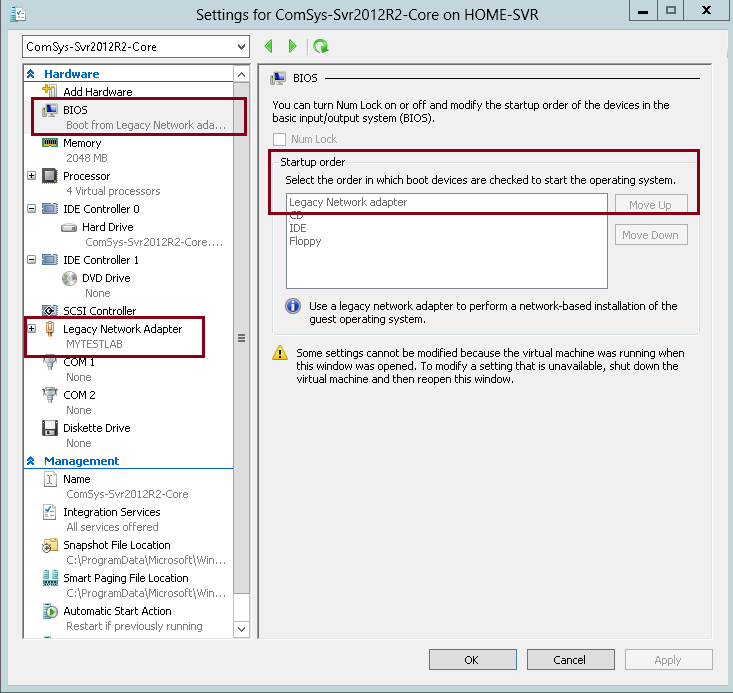Click the Apply button

pyautogui.click(x=668, y=660)
